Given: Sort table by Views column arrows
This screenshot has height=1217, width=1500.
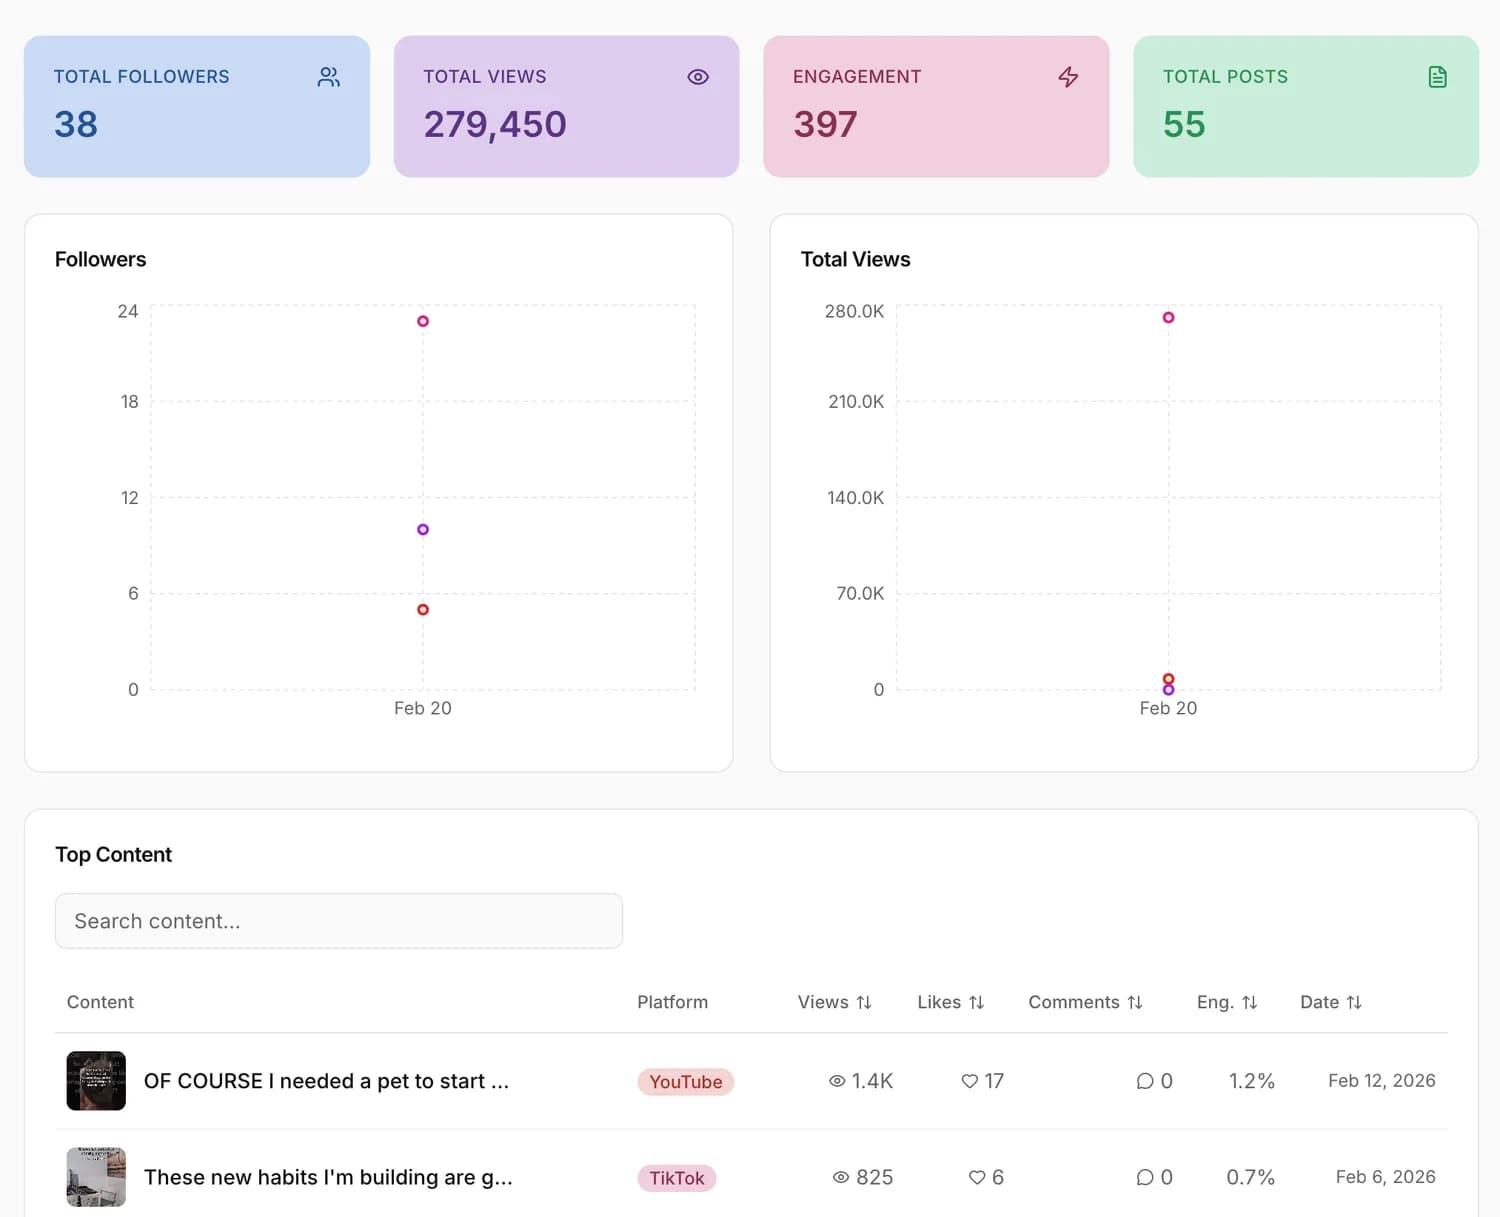Looking at the screenshot, I should [x=864, y=1002].
